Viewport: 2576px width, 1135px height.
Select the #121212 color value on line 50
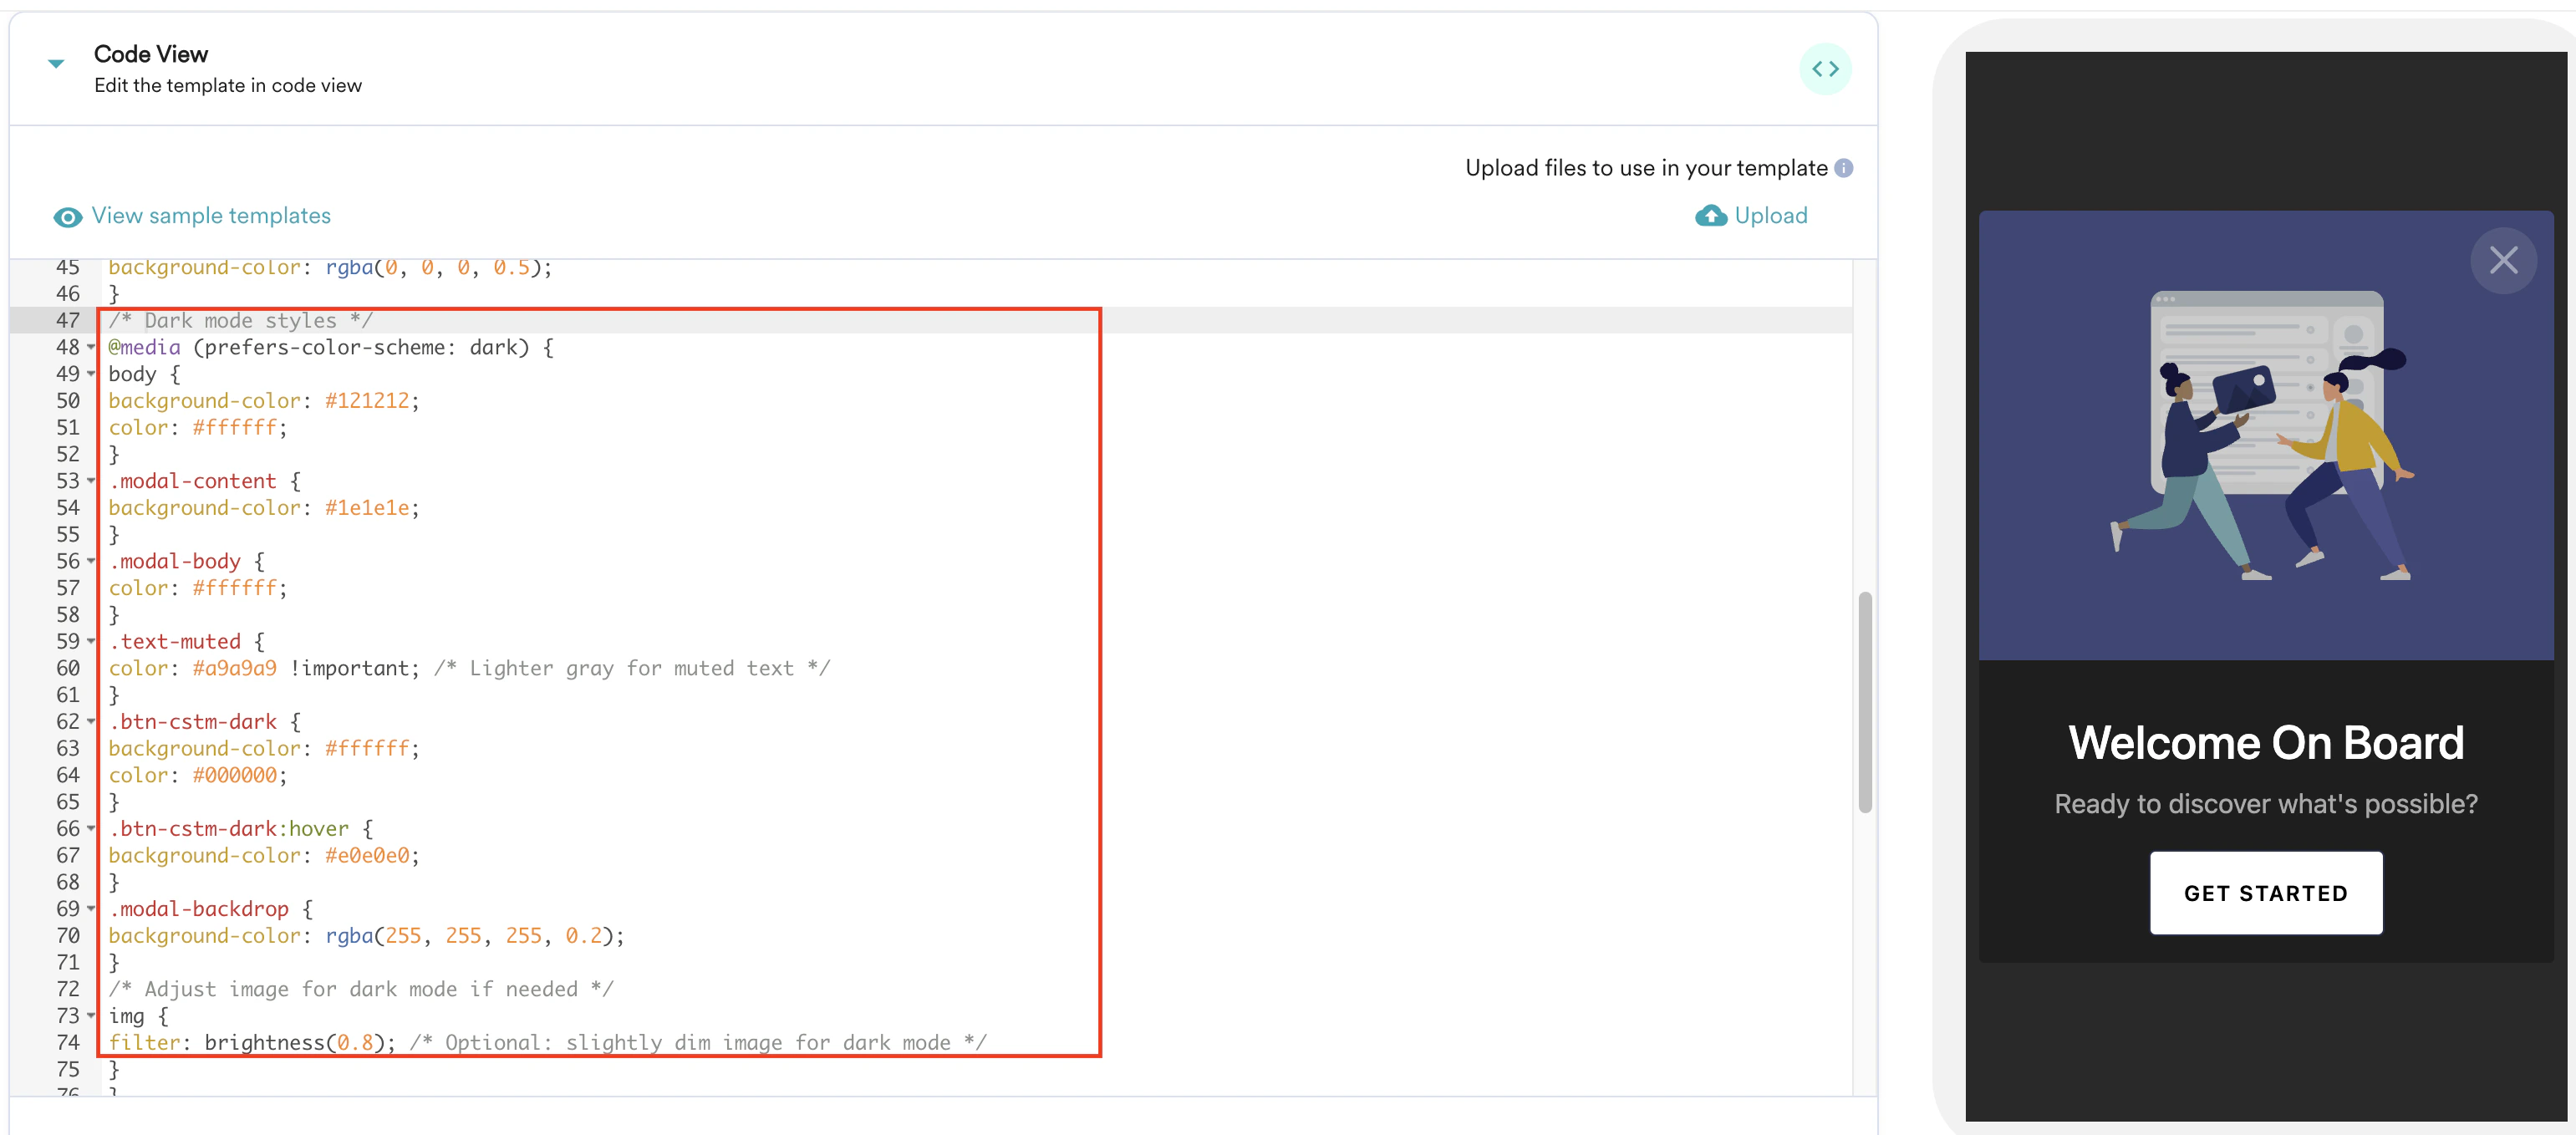pos(368,401)
